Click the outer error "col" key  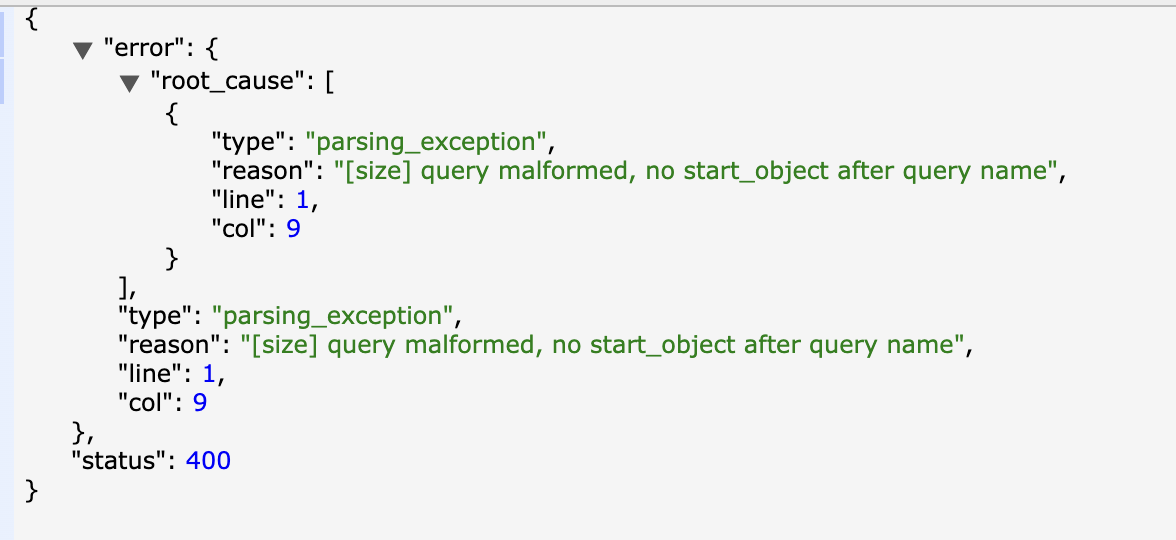tap(147, 403)
